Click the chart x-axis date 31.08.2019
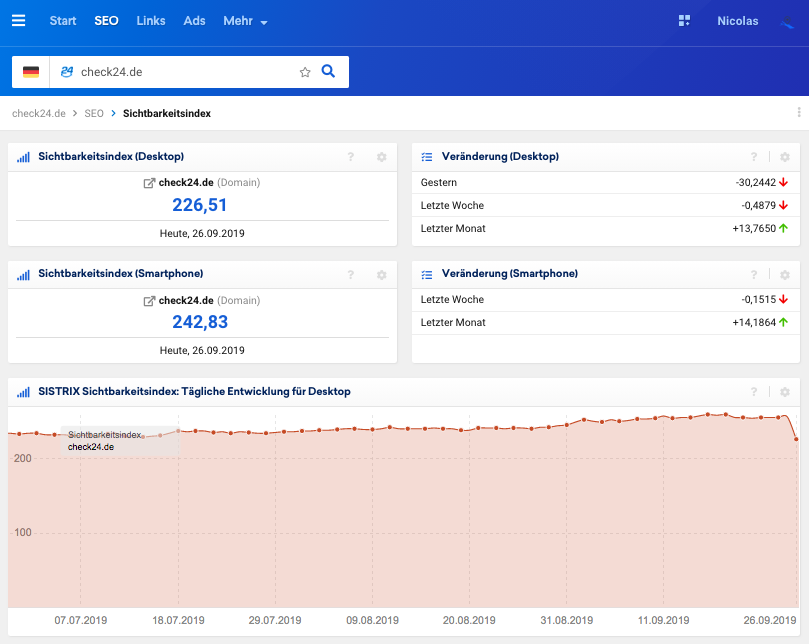This screenshot has height=644, width=809. [567, 620]
